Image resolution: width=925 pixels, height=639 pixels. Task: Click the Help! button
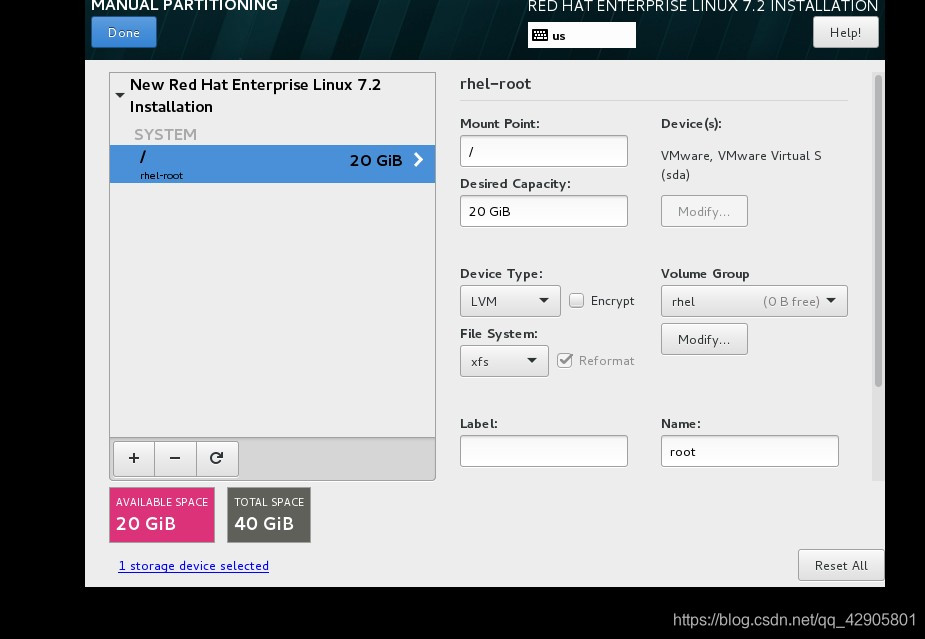(845, 32)
